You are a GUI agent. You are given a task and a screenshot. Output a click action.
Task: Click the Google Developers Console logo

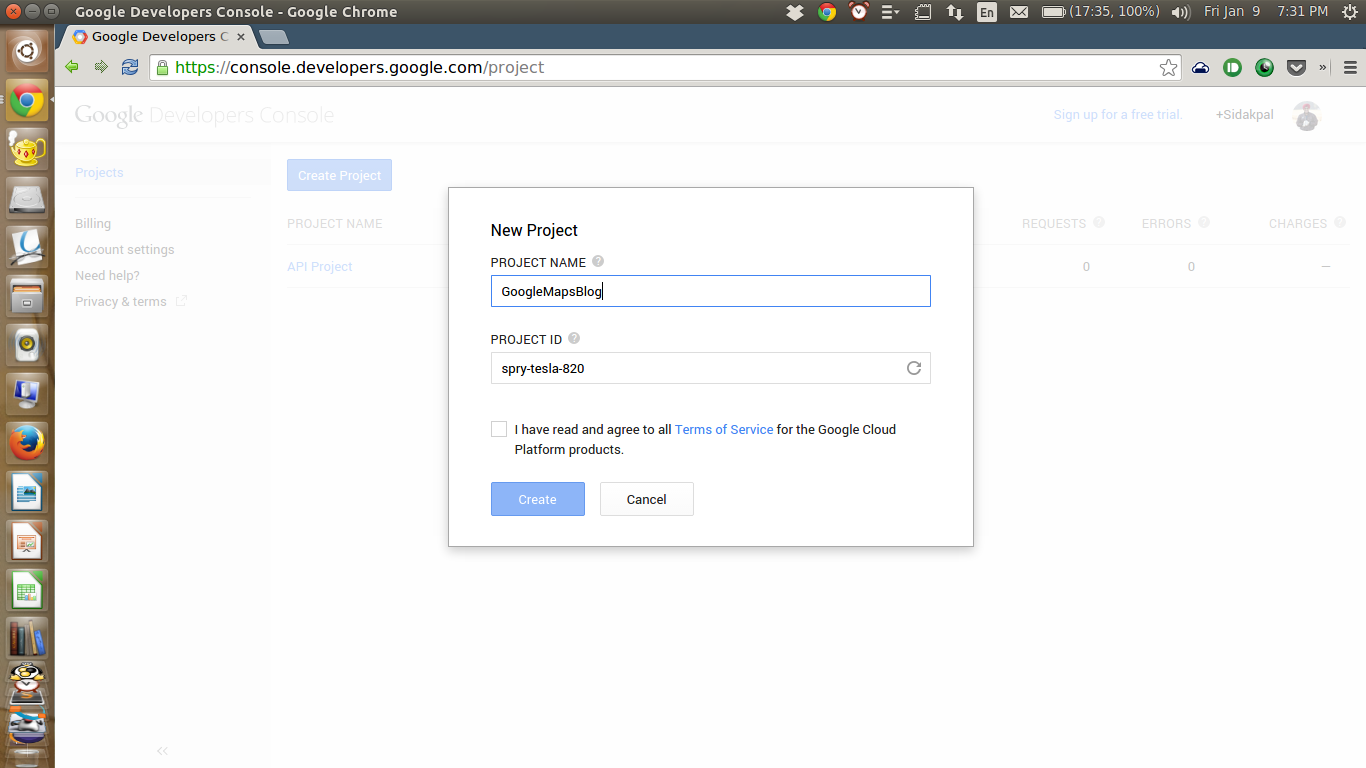(204, 115)
